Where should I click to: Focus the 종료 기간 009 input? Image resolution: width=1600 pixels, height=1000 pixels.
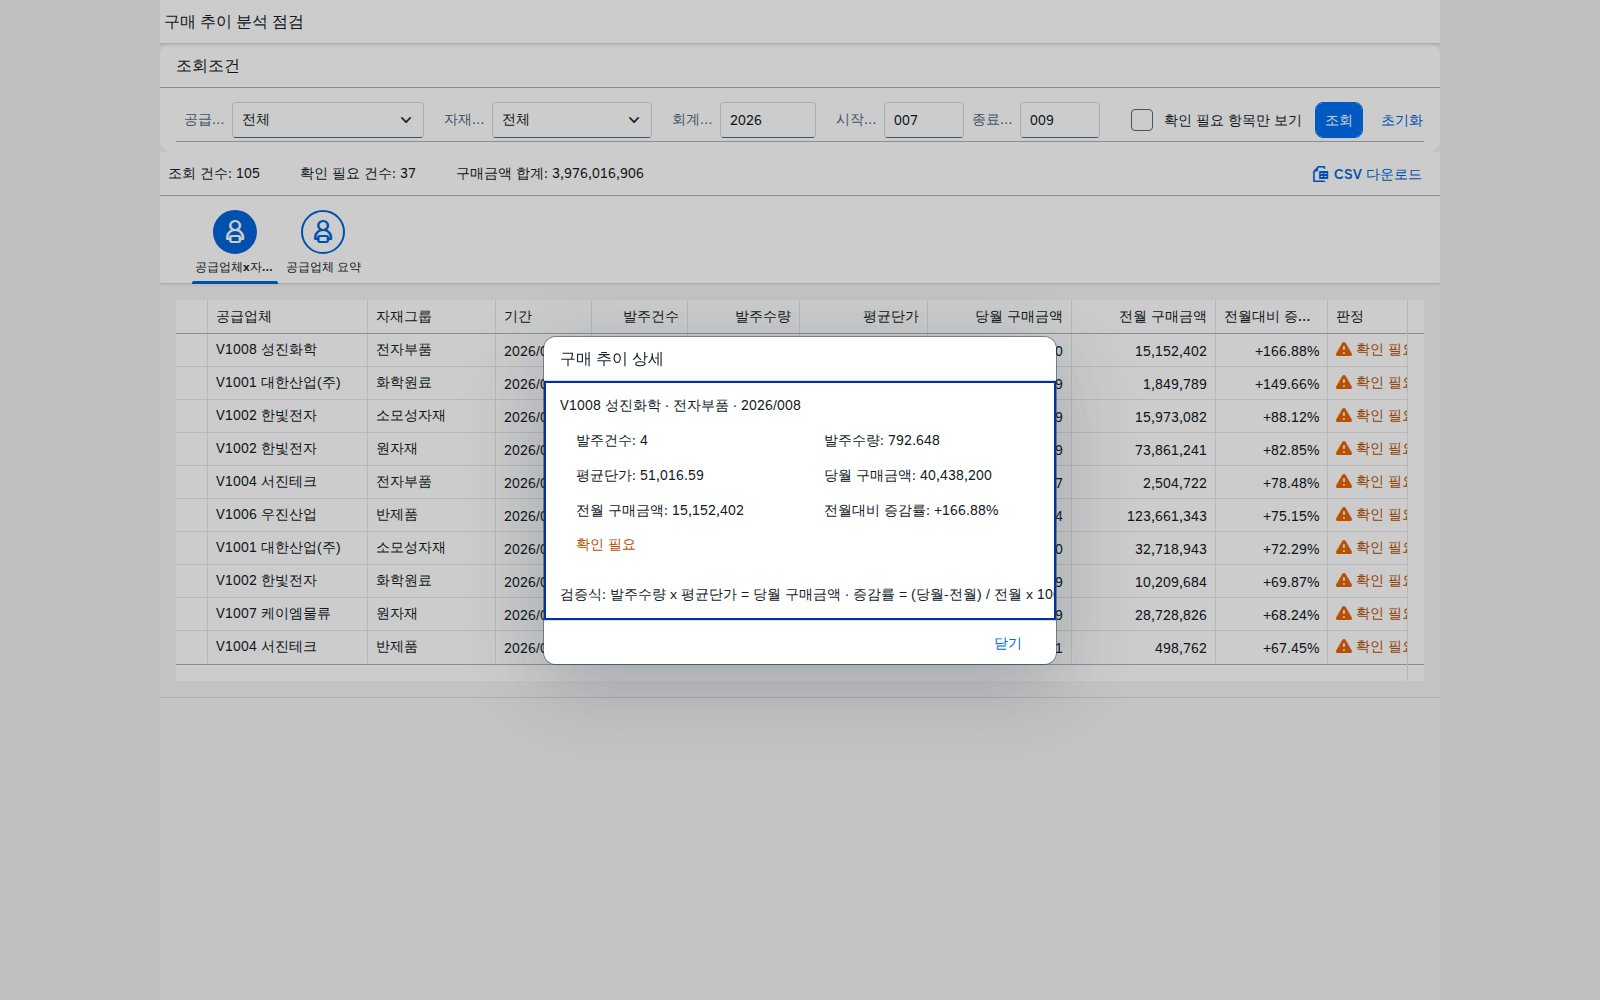(x=1060, y=120)
